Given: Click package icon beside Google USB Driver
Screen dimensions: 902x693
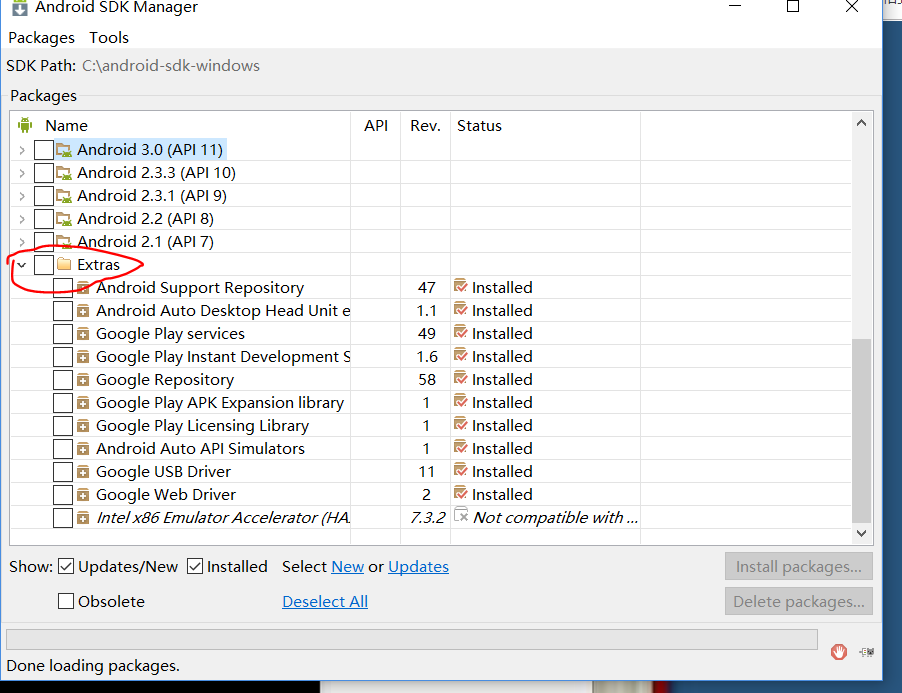Looking at the screenshot, I should [83, 472].
